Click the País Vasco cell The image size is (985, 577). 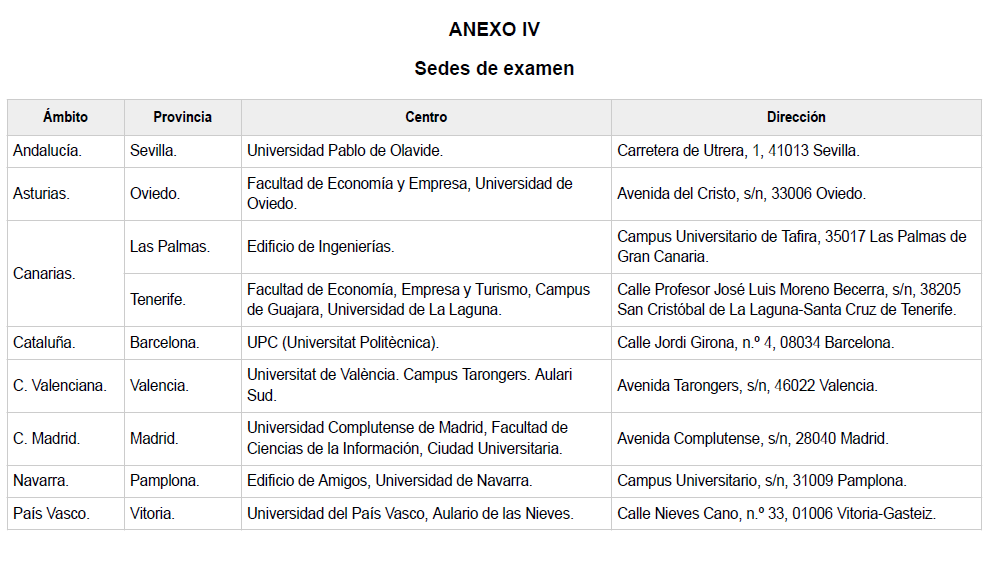coord(52,514)
